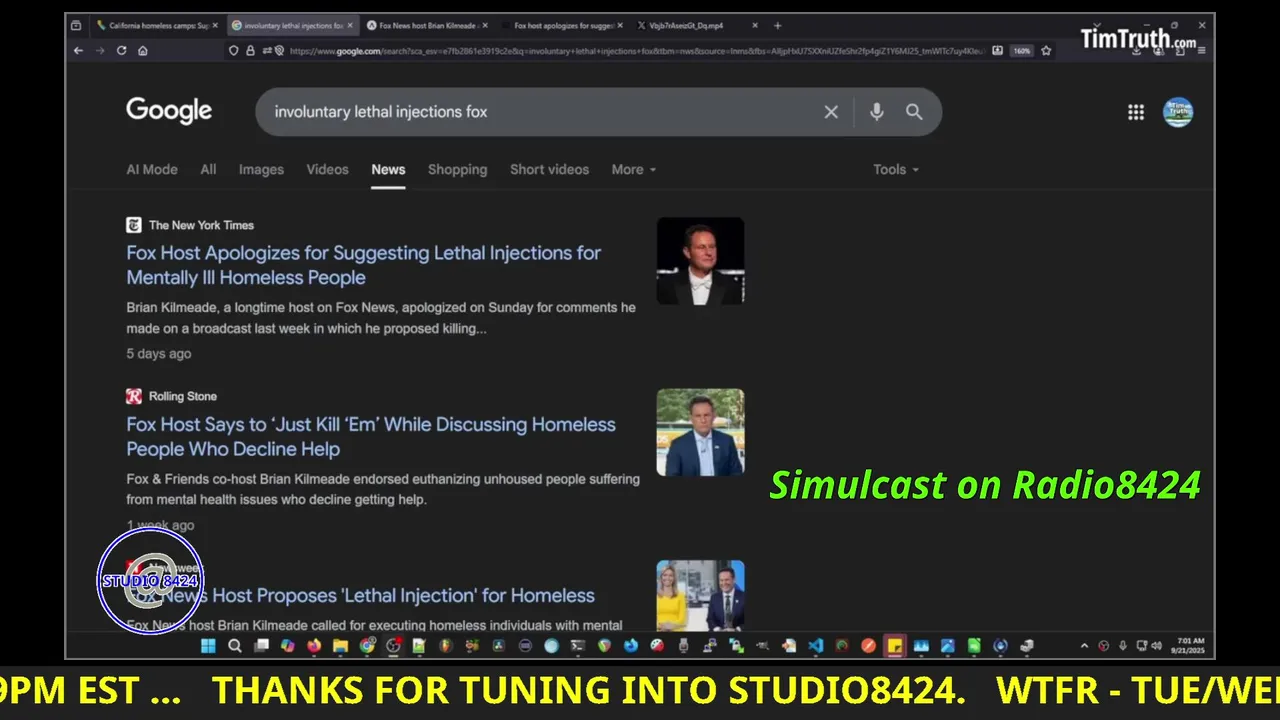Expand the More search filters dropdown
This screenshot has width=1280, height=720.
[634, 169]
